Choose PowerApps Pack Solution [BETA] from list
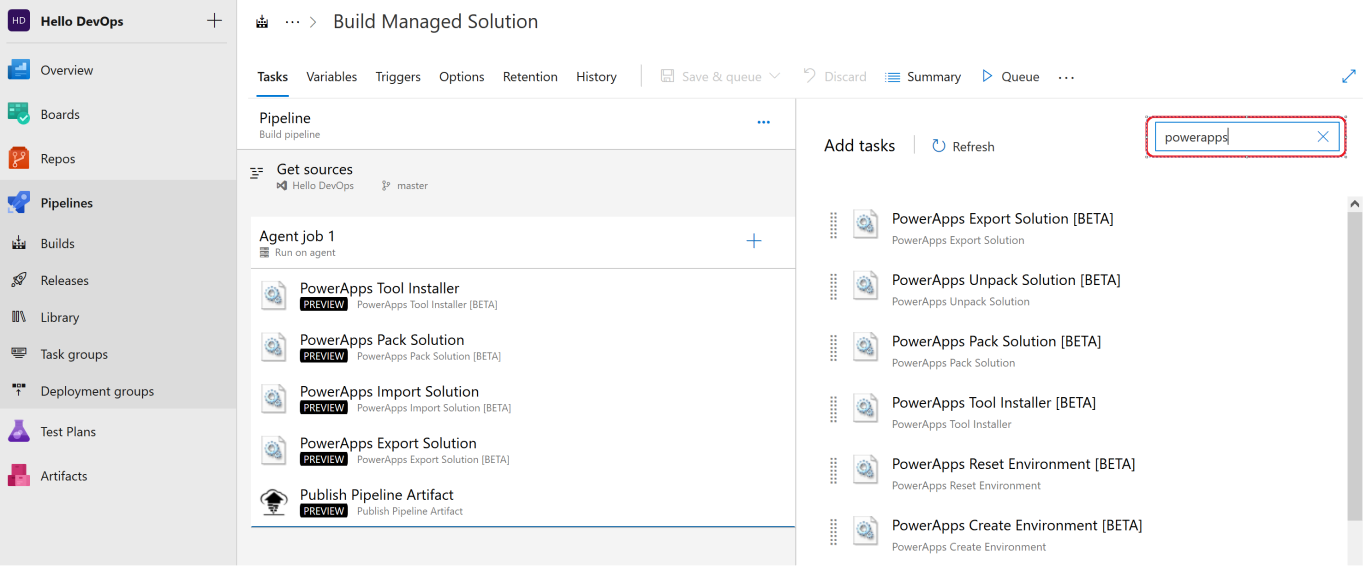This screenshot has width=1366, height=570. [996, 341]
